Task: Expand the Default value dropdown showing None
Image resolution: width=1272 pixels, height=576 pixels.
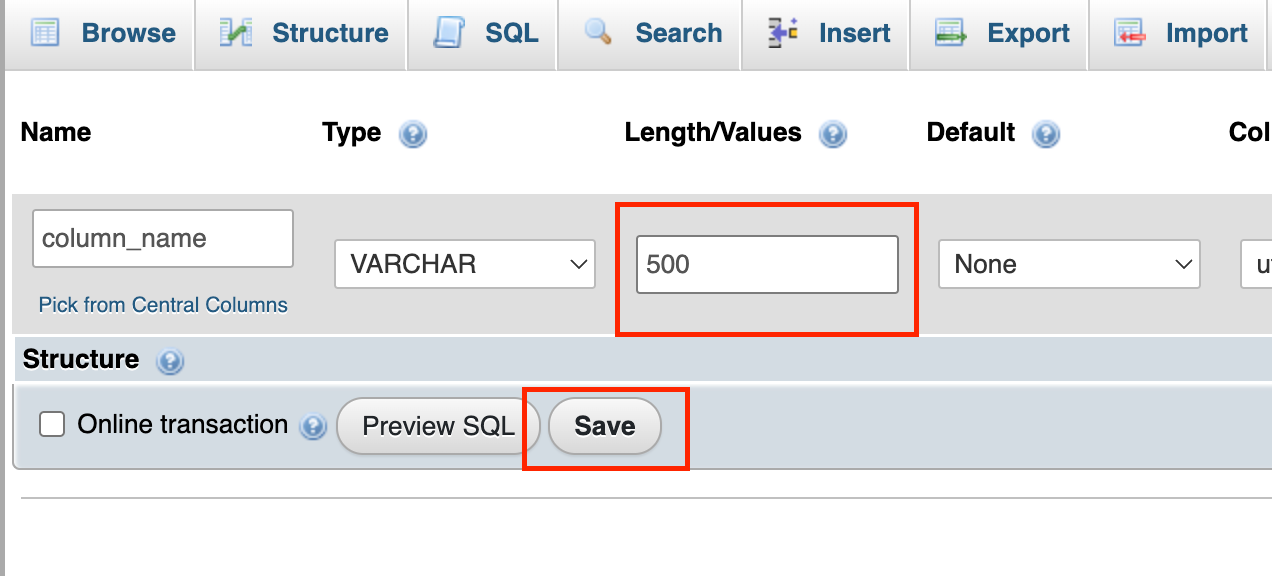Action: 1068,263
